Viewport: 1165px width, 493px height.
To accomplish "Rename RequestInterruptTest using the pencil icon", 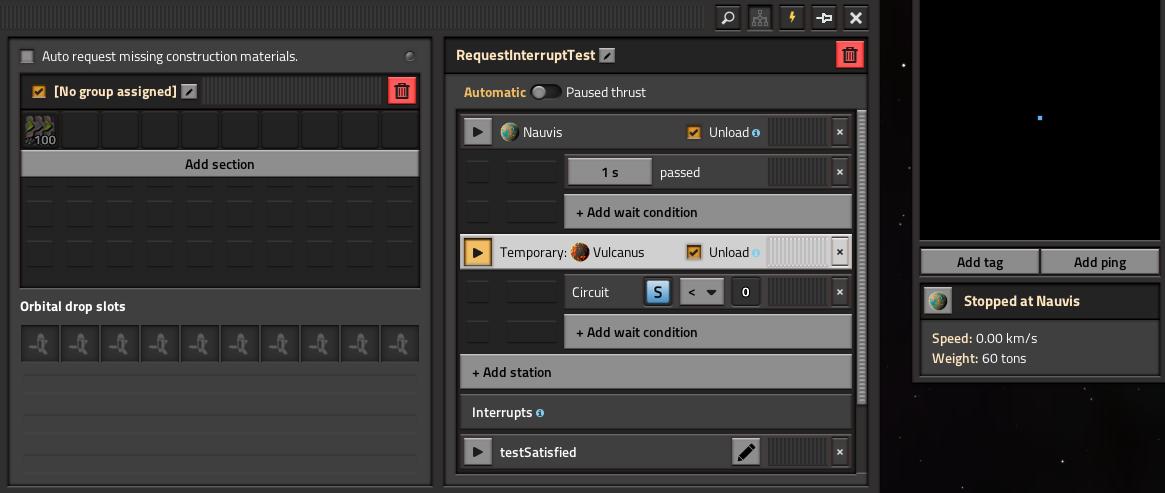I will click(607, 55).
